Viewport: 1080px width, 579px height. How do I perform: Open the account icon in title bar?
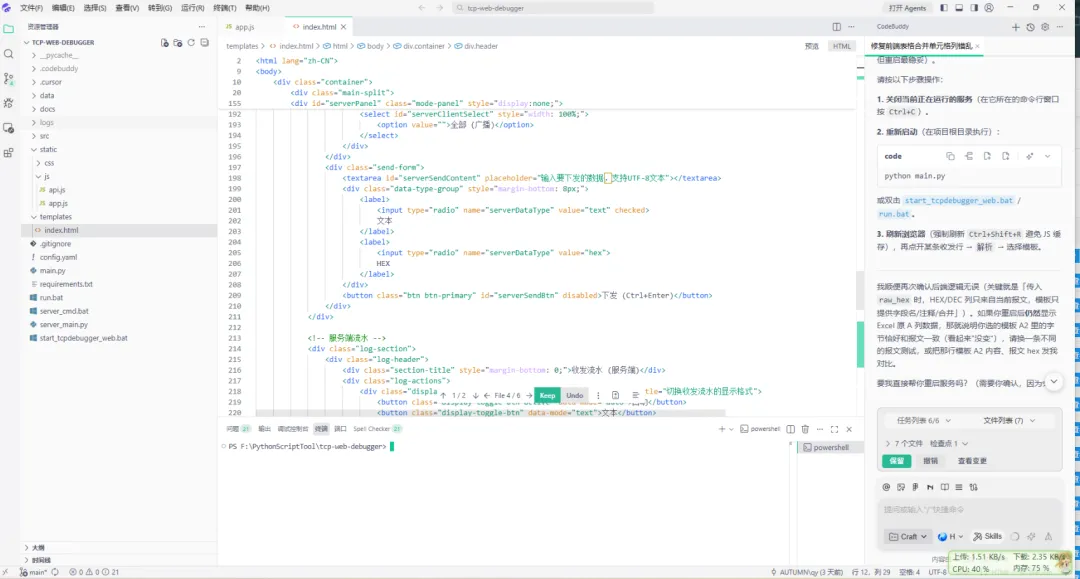(x=989, y=8)
